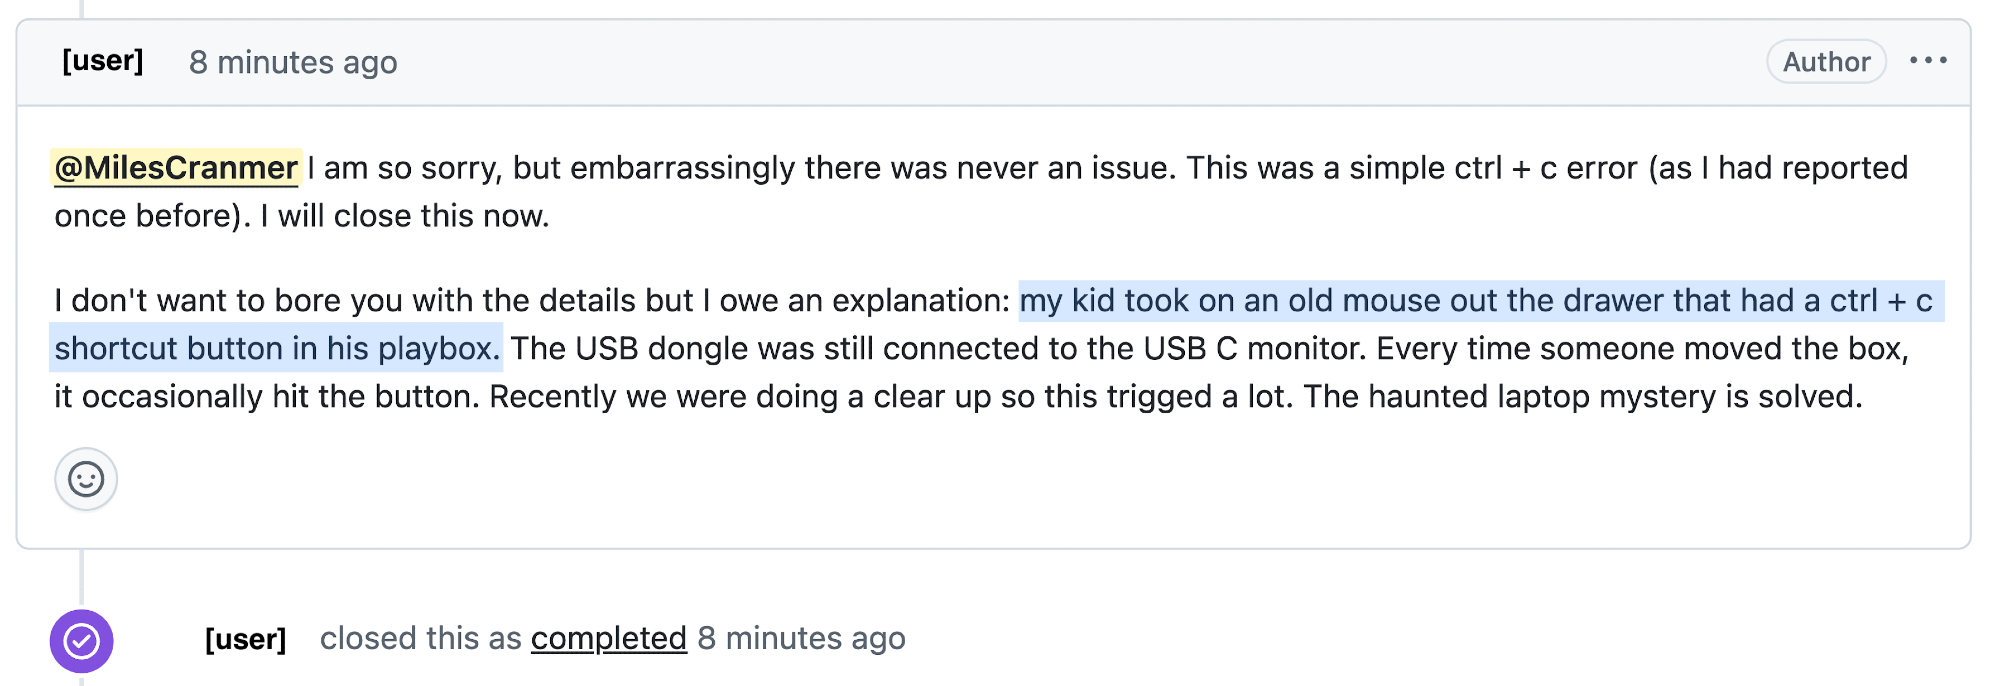Click the purple closed-as-completed check icon
The width and height of the screenshot is (2000, 686).
tap(82, 641)
